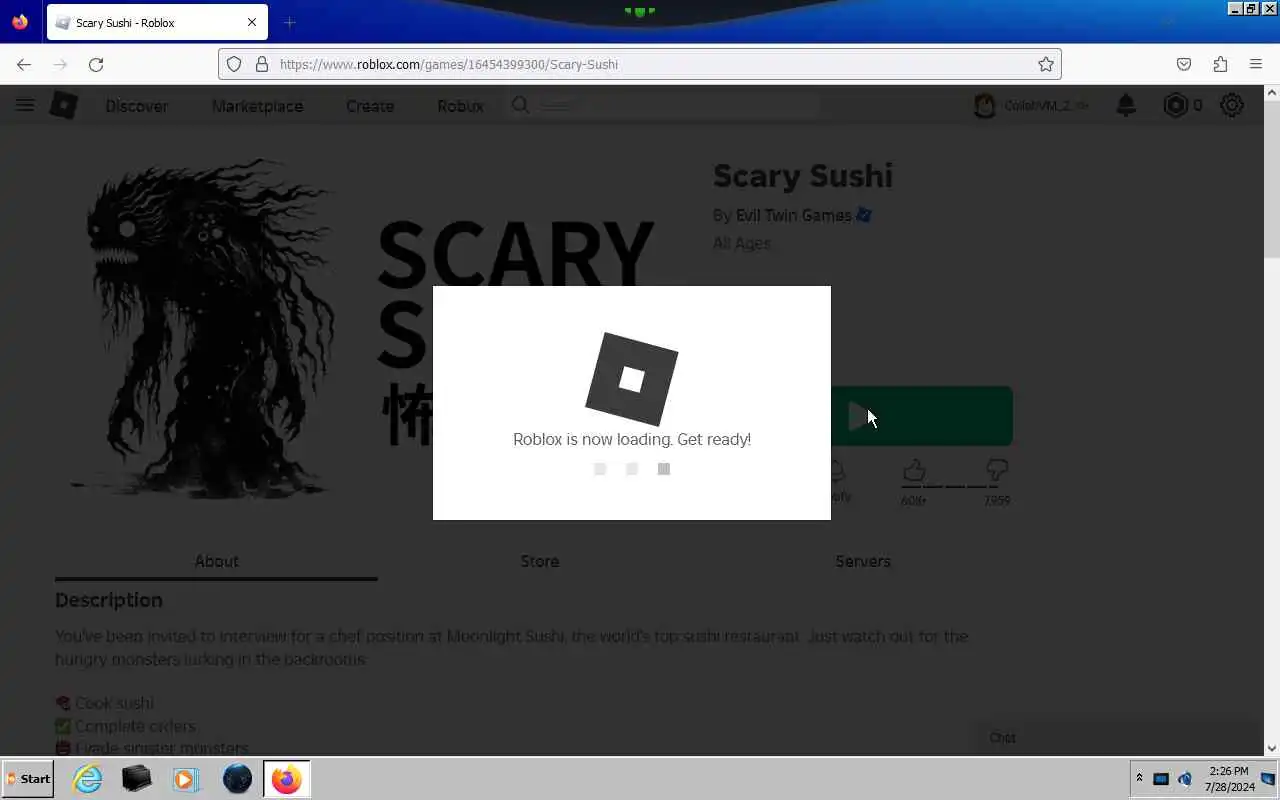Open the Create menu item

pyautogui.click(x=370, y=106)
